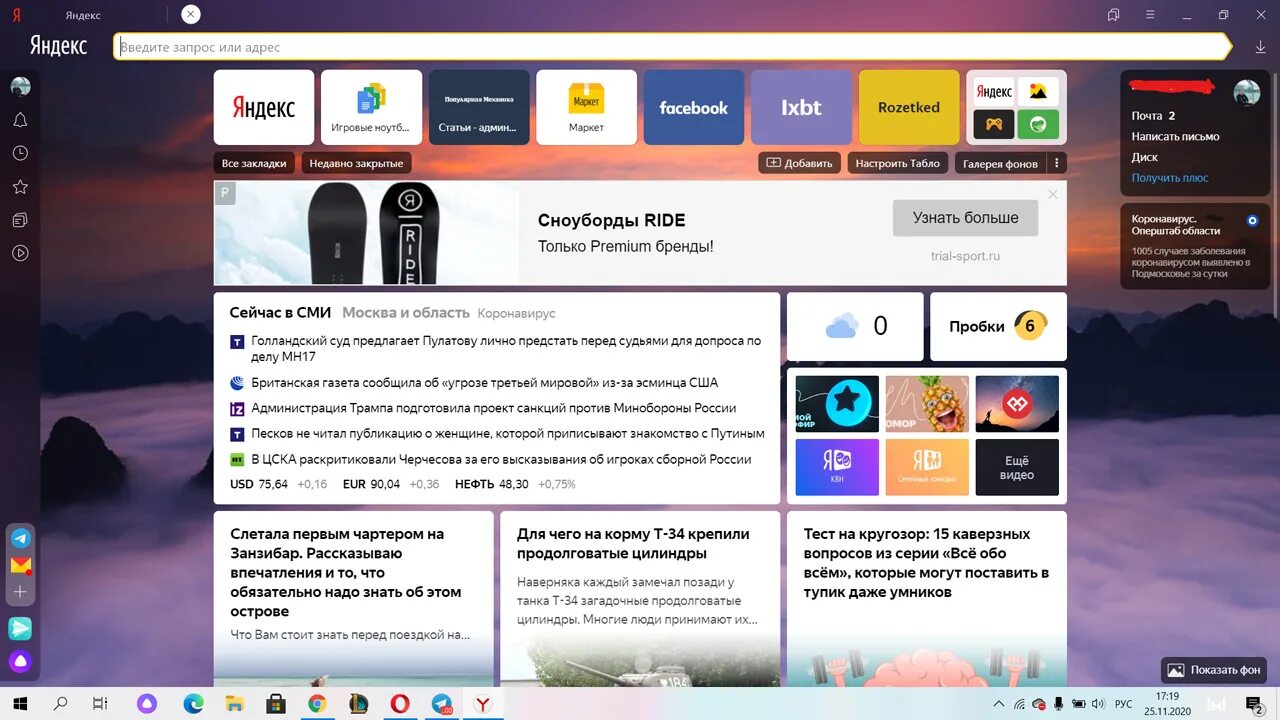Viewport: 1280px width, 720px height.
Task: Open Диск link in account panel
Action: 1145,157
